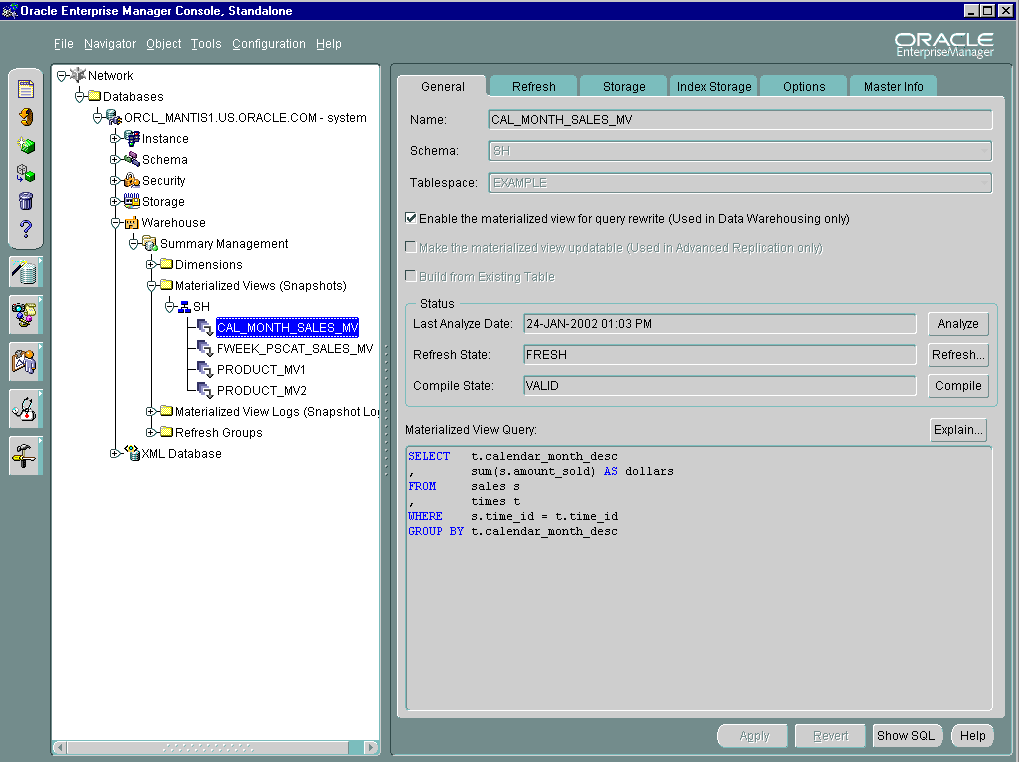This screenshot has height=762, width=1019.
Task: Click the Create Like cube icon
Action: coord(26,173)
